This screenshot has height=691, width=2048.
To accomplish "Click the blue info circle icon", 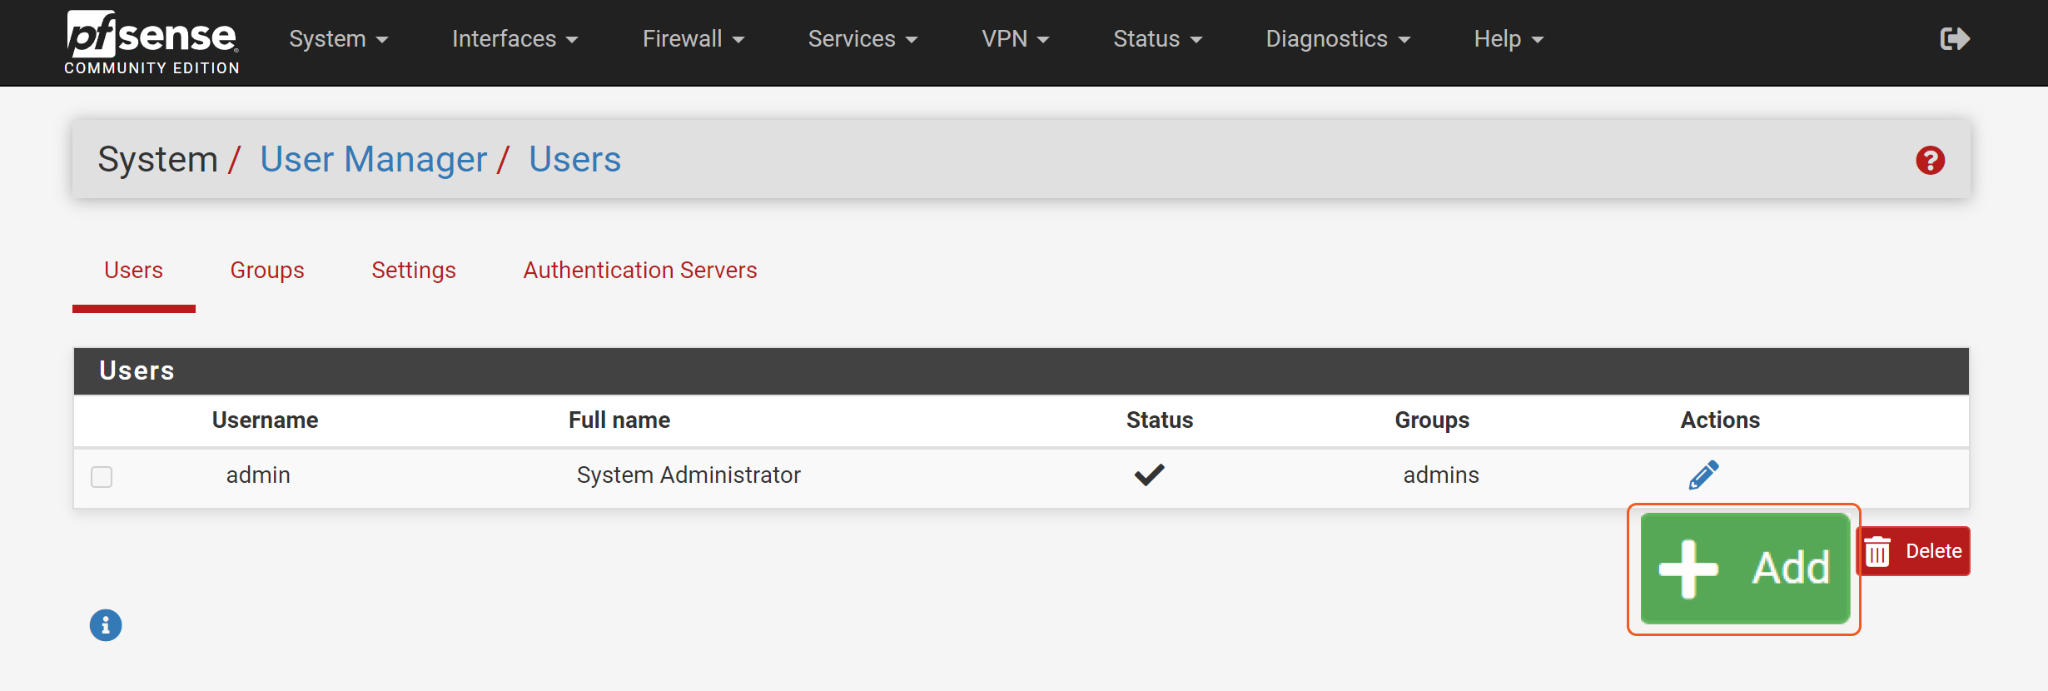I will 106,625.
